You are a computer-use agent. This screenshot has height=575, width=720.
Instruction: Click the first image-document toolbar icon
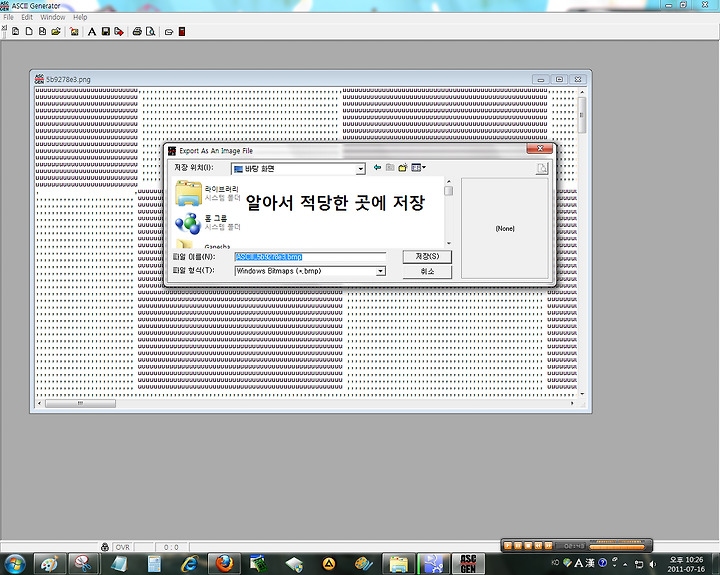point(16,31)
